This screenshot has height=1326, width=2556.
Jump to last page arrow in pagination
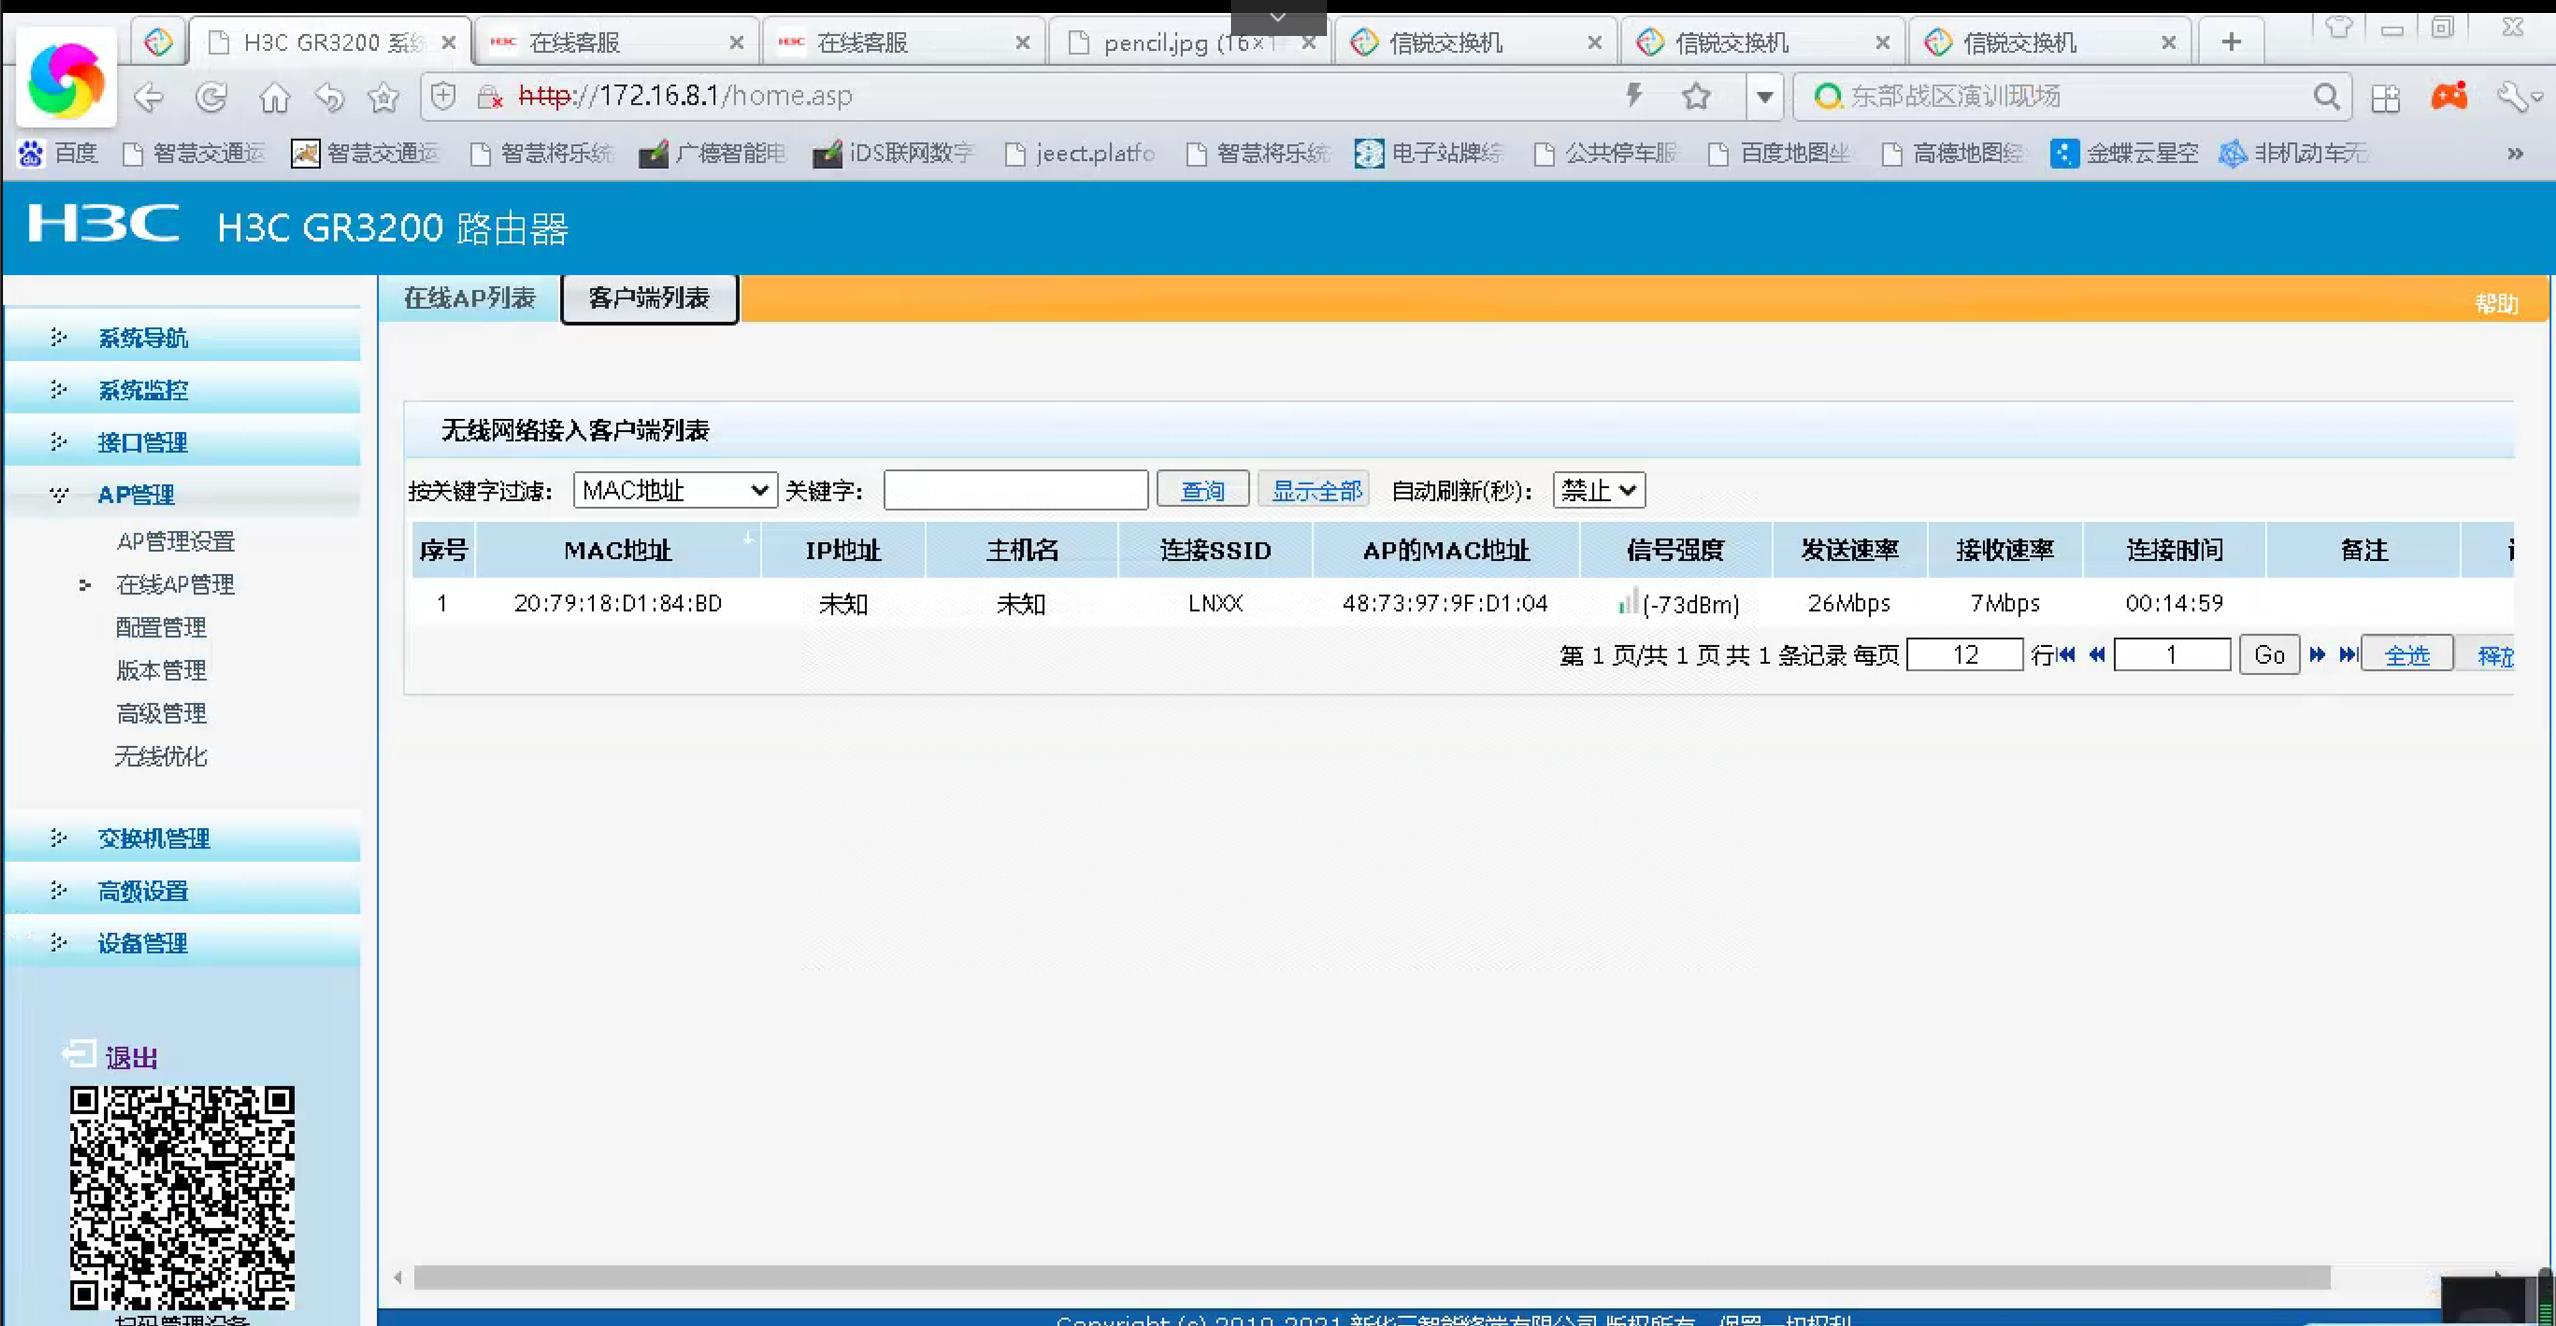click(x=2348, y=655)
